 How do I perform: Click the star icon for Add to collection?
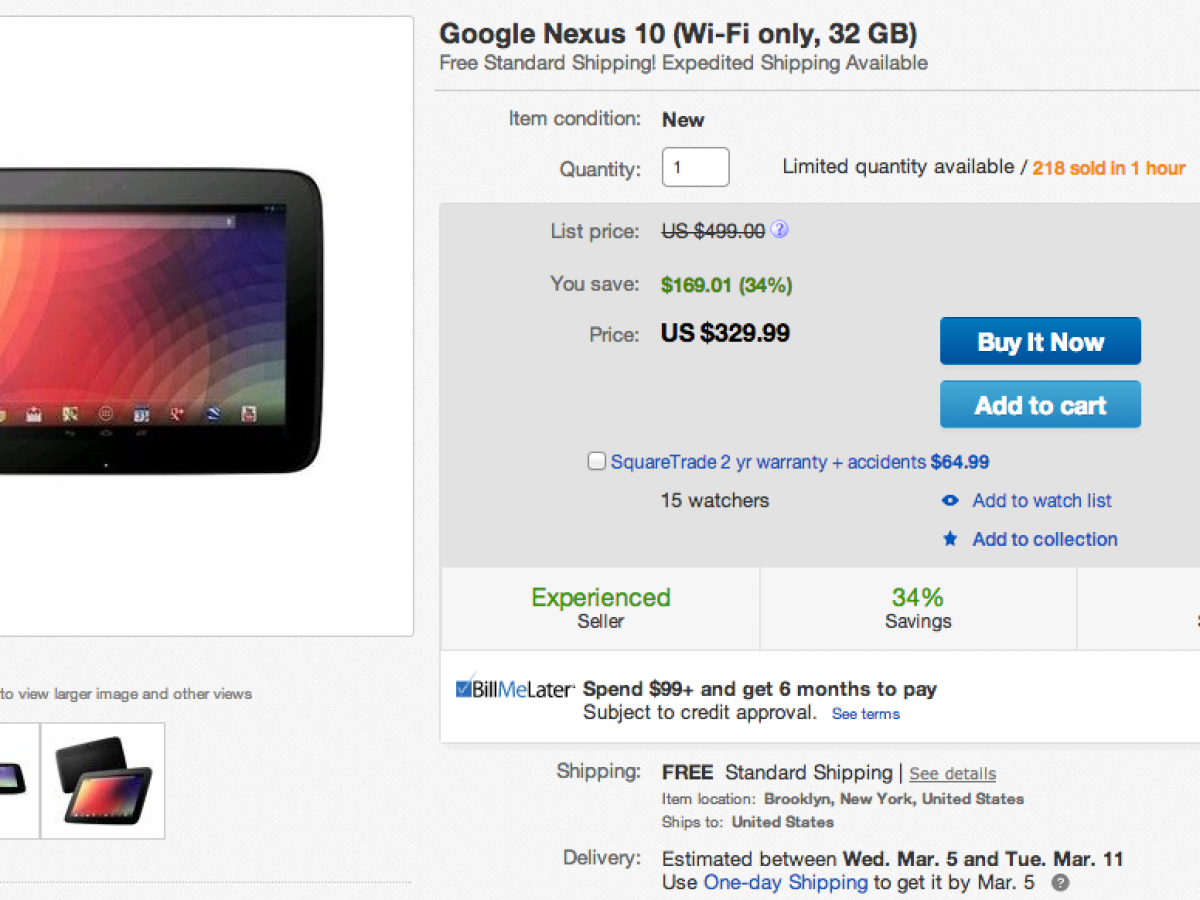click(x=950, y=539)
